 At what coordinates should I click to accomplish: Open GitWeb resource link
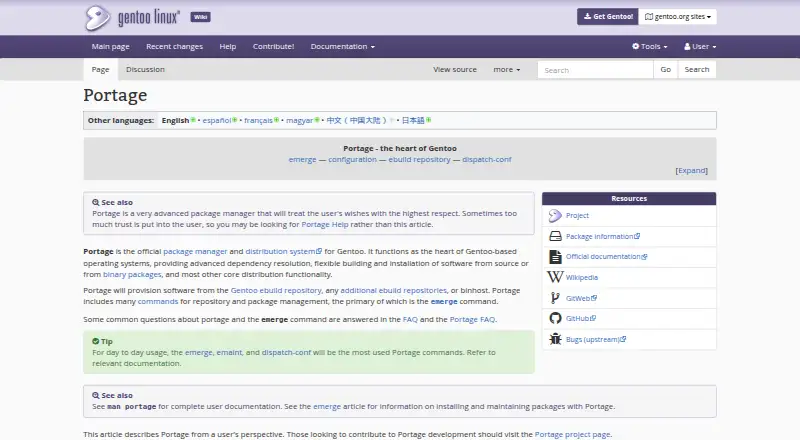tap(578, 298)
